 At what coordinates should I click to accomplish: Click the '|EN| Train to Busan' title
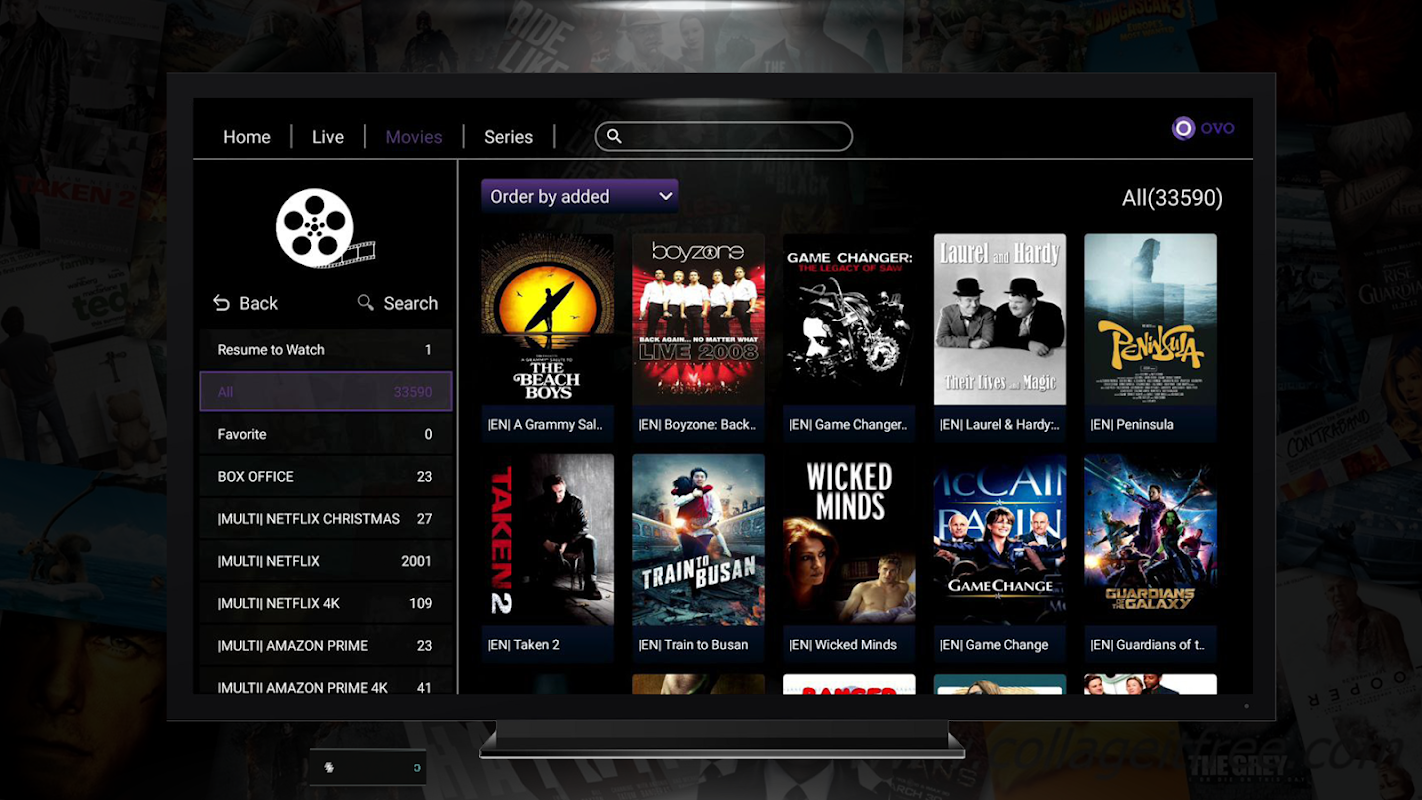pos(693,645)
